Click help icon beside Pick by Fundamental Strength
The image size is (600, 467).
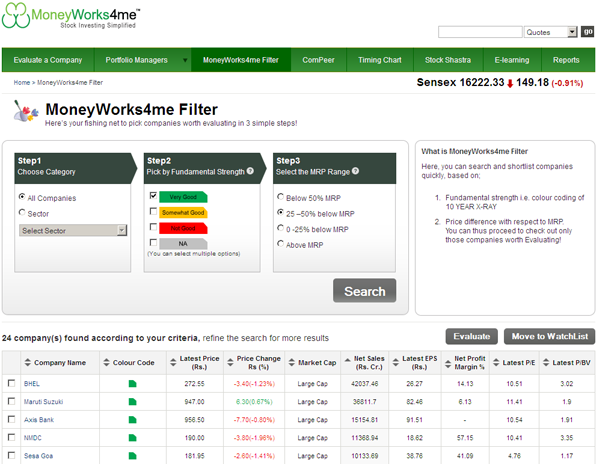250,171
